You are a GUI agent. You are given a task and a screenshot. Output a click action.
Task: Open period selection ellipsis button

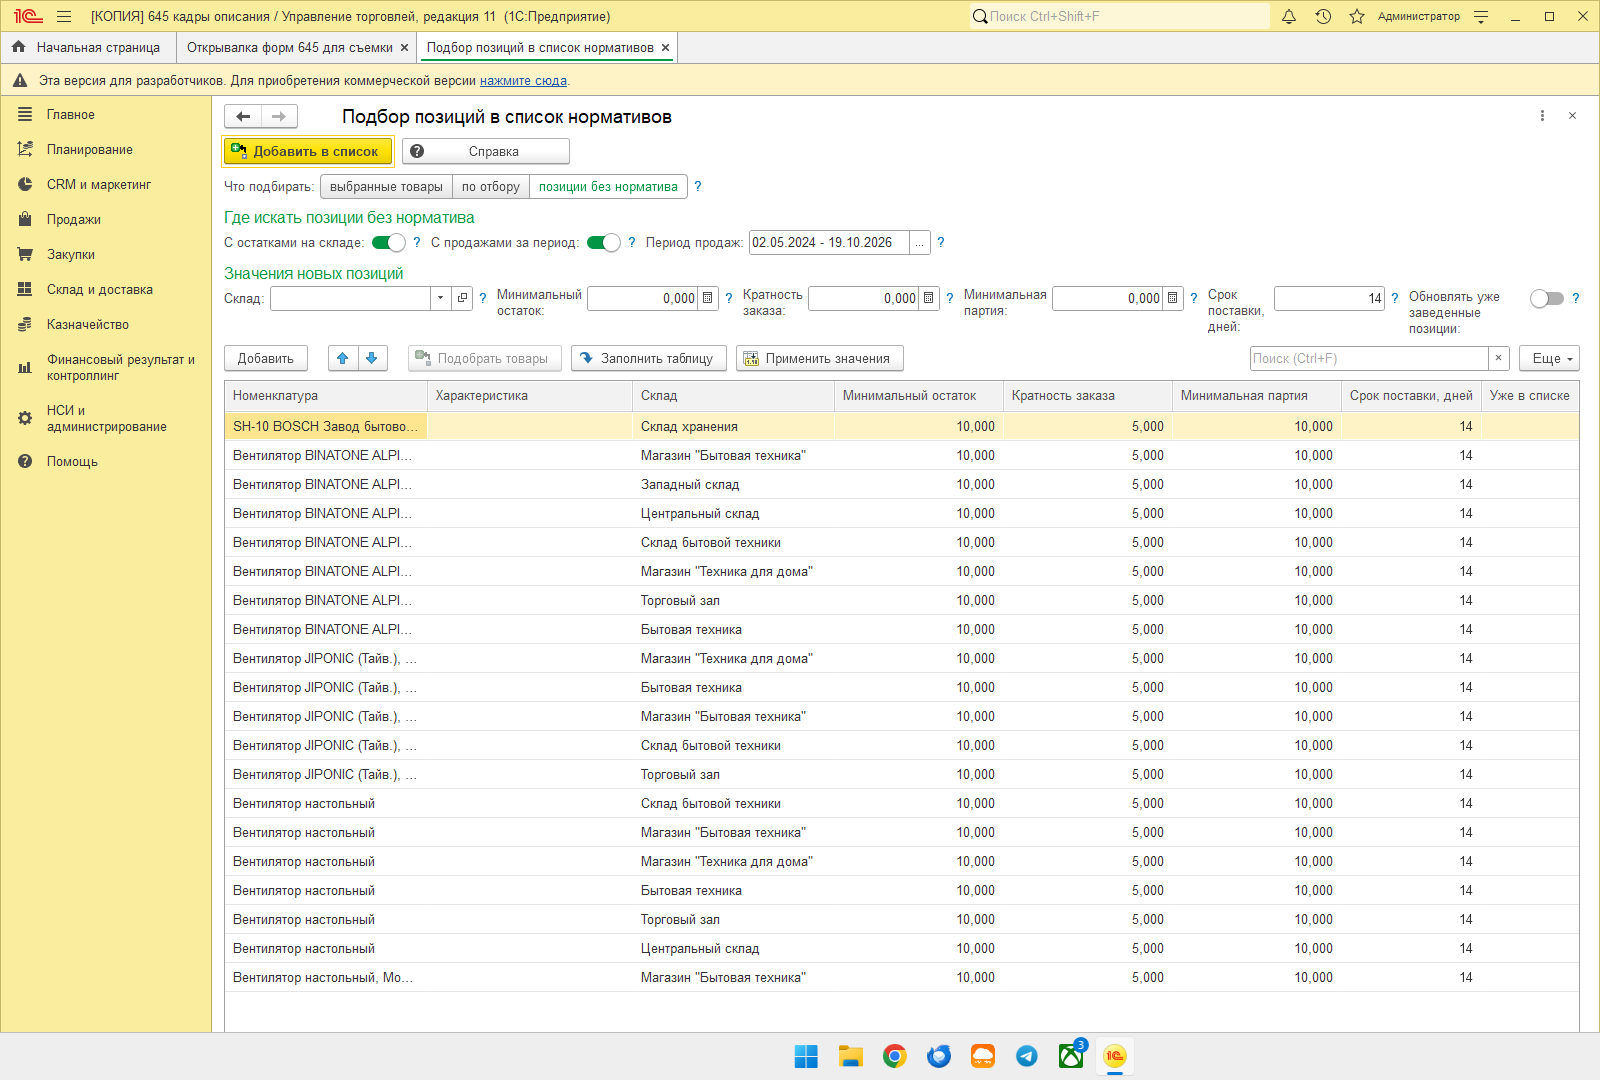pos(920,242)
